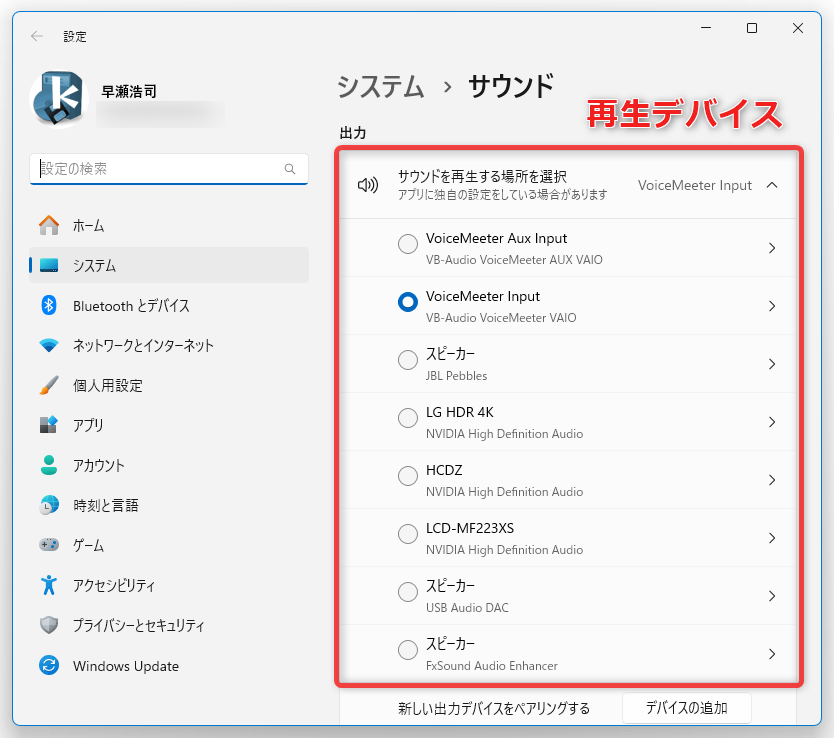Click サウンドを再生する場所を選択 header text
Screen dimensions: 834x738
[x=482, y=176]
